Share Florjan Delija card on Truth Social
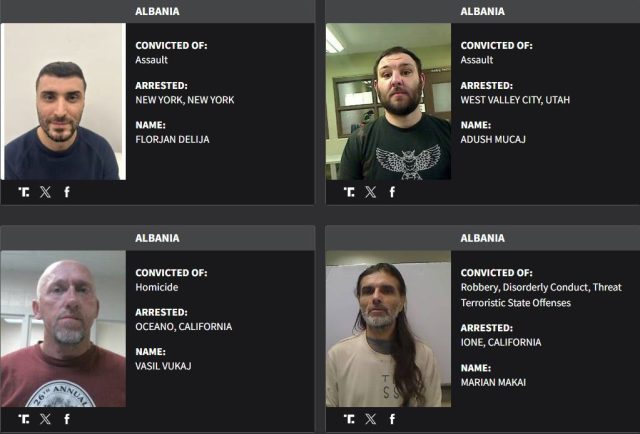Image resolution: width=640 pixels, height=434 pixels. point(24,192)
